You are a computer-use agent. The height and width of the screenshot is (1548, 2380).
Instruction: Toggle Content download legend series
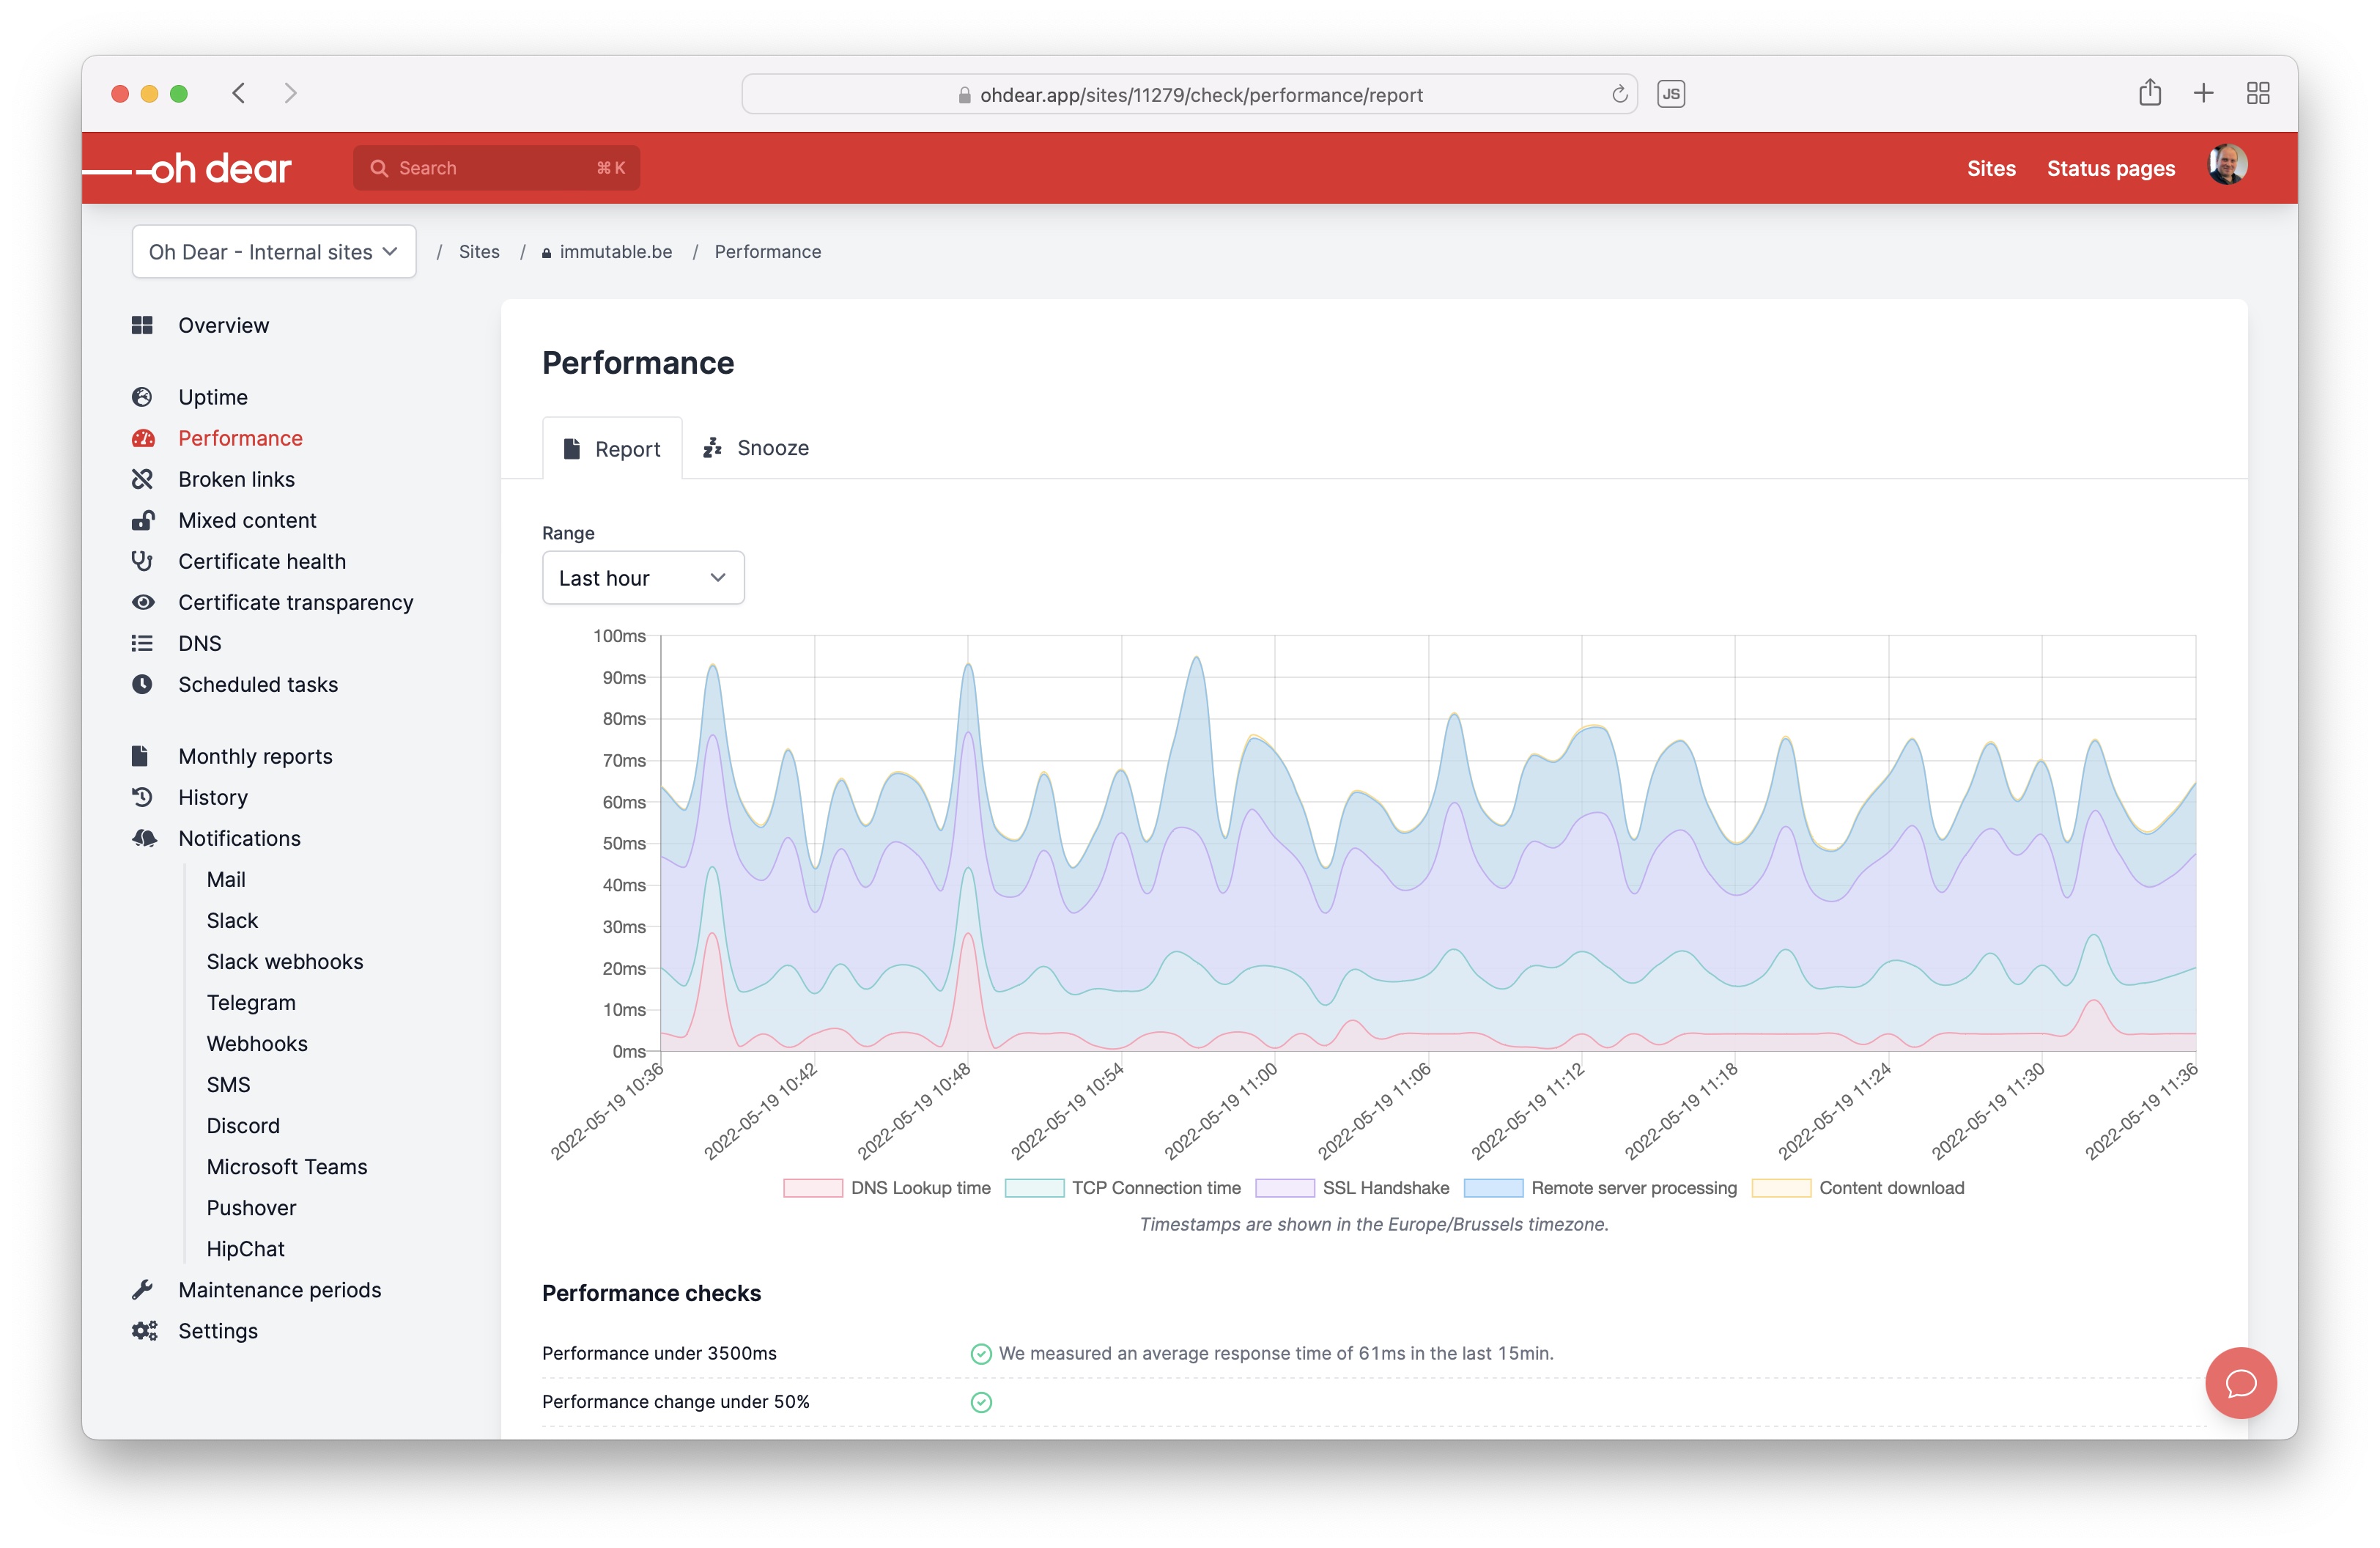[1858, 1188]
